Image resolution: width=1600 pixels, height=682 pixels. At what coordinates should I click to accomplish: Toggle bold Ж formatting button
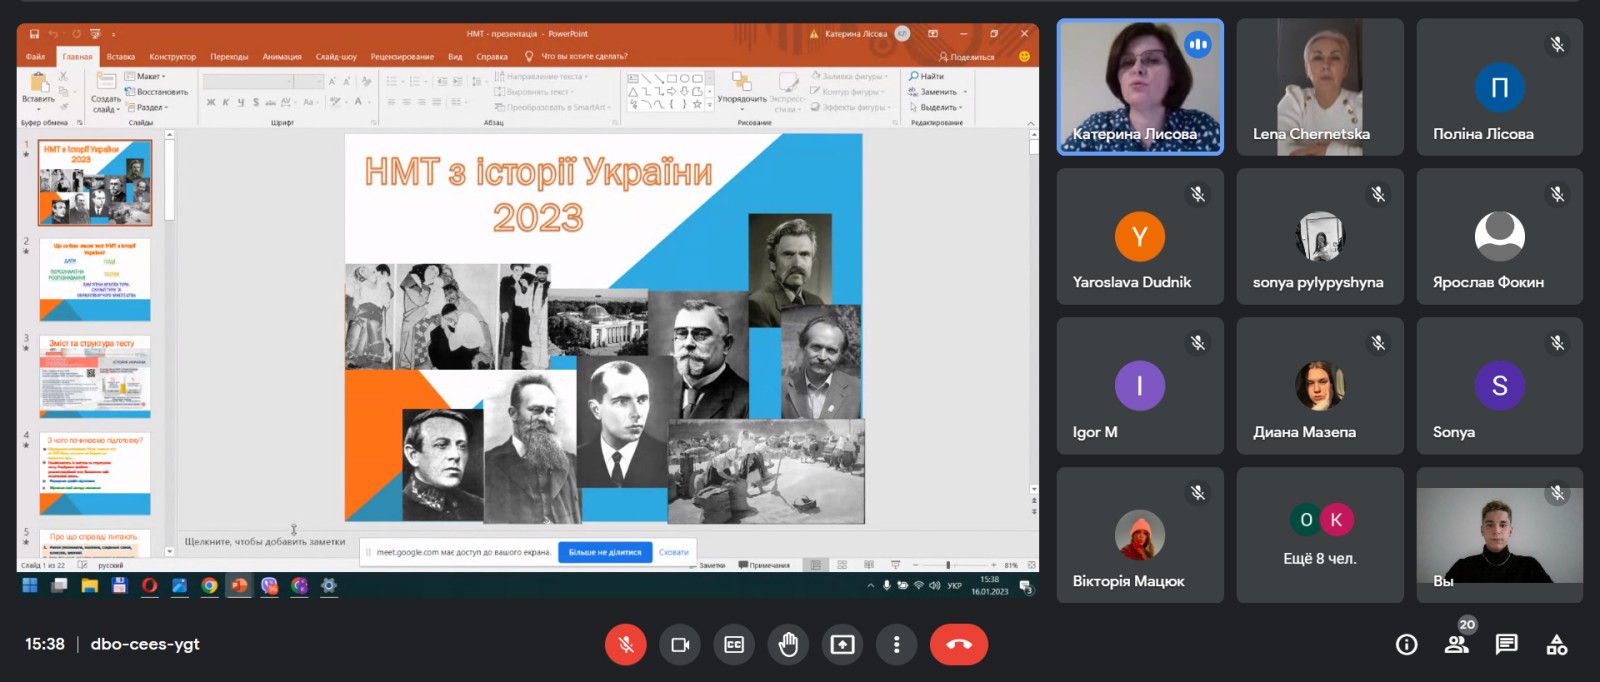(x=211, y=102)
